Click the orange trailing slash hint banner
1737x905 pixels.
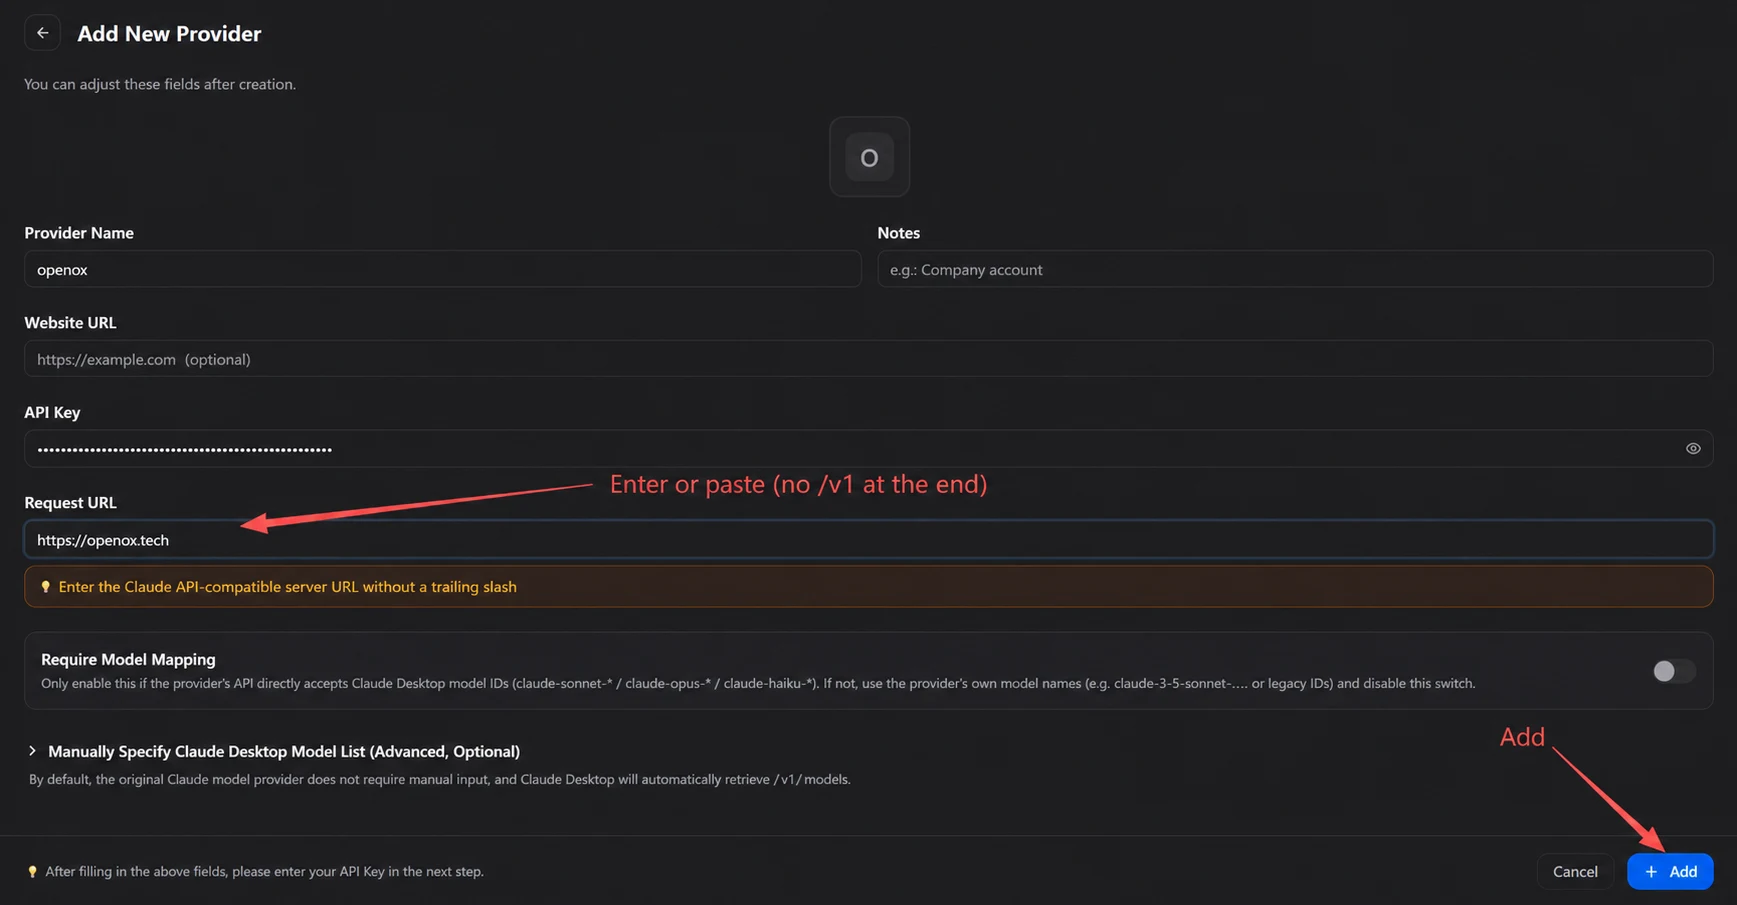coord(868,587)
